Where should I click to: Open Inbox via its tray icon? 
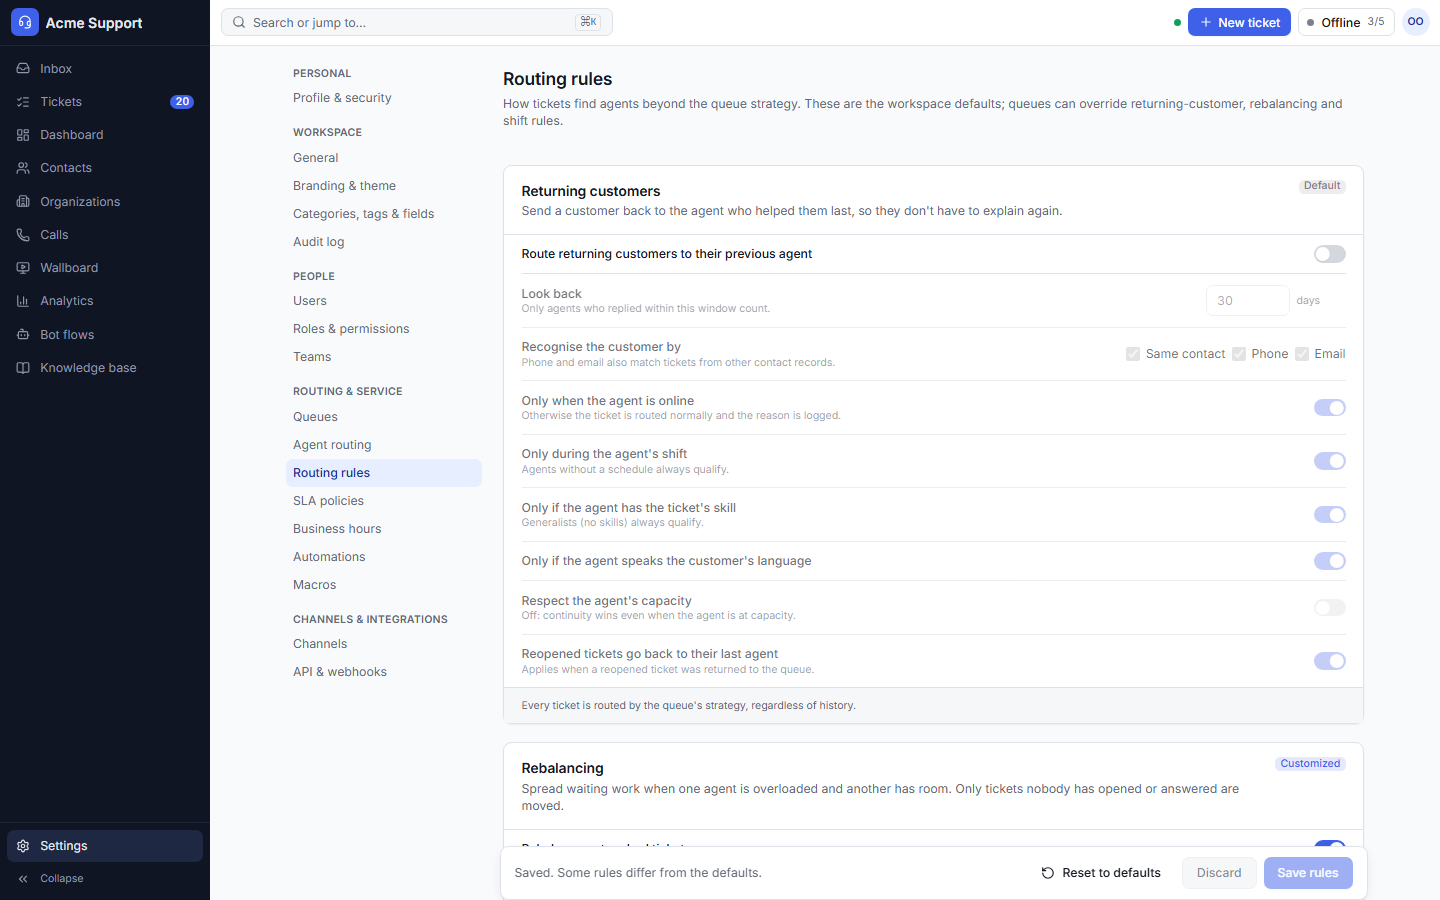pyautogui.click(x=23, y=69)
